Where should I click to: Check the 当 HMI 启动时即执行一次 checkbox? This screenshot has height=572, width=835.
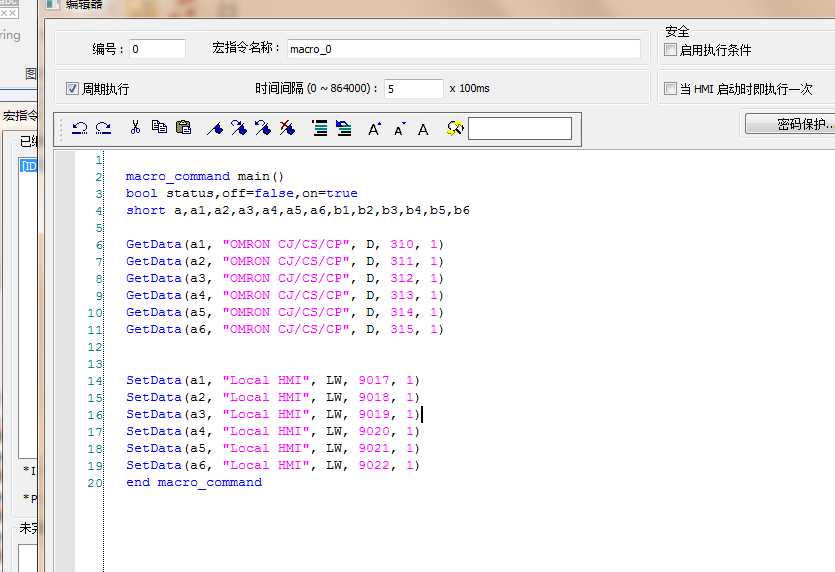(671, 89)
